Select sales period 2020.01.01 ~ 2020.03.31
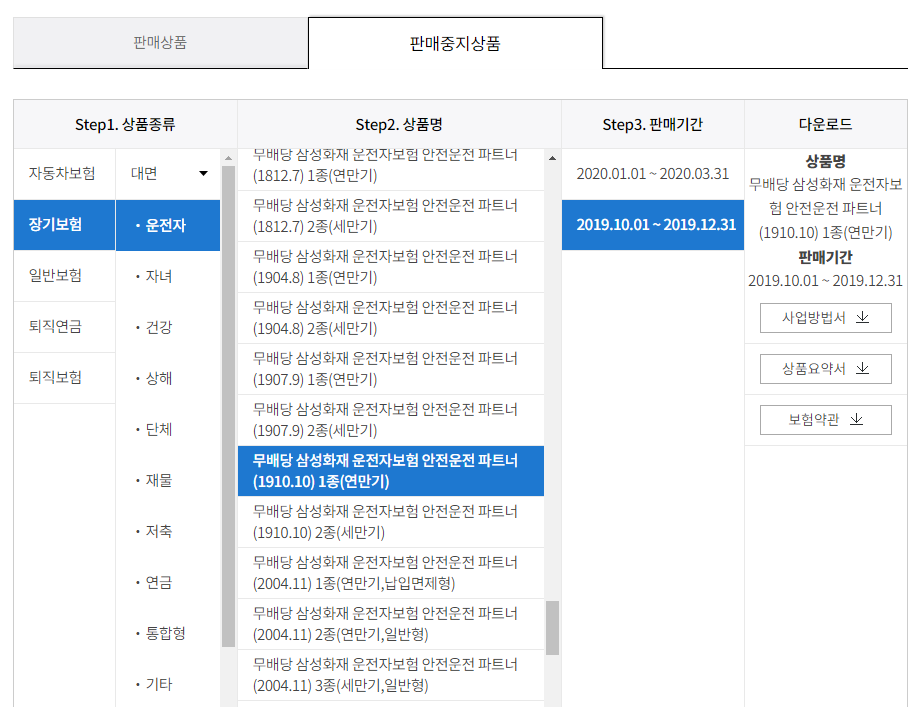 coord(653,174)
